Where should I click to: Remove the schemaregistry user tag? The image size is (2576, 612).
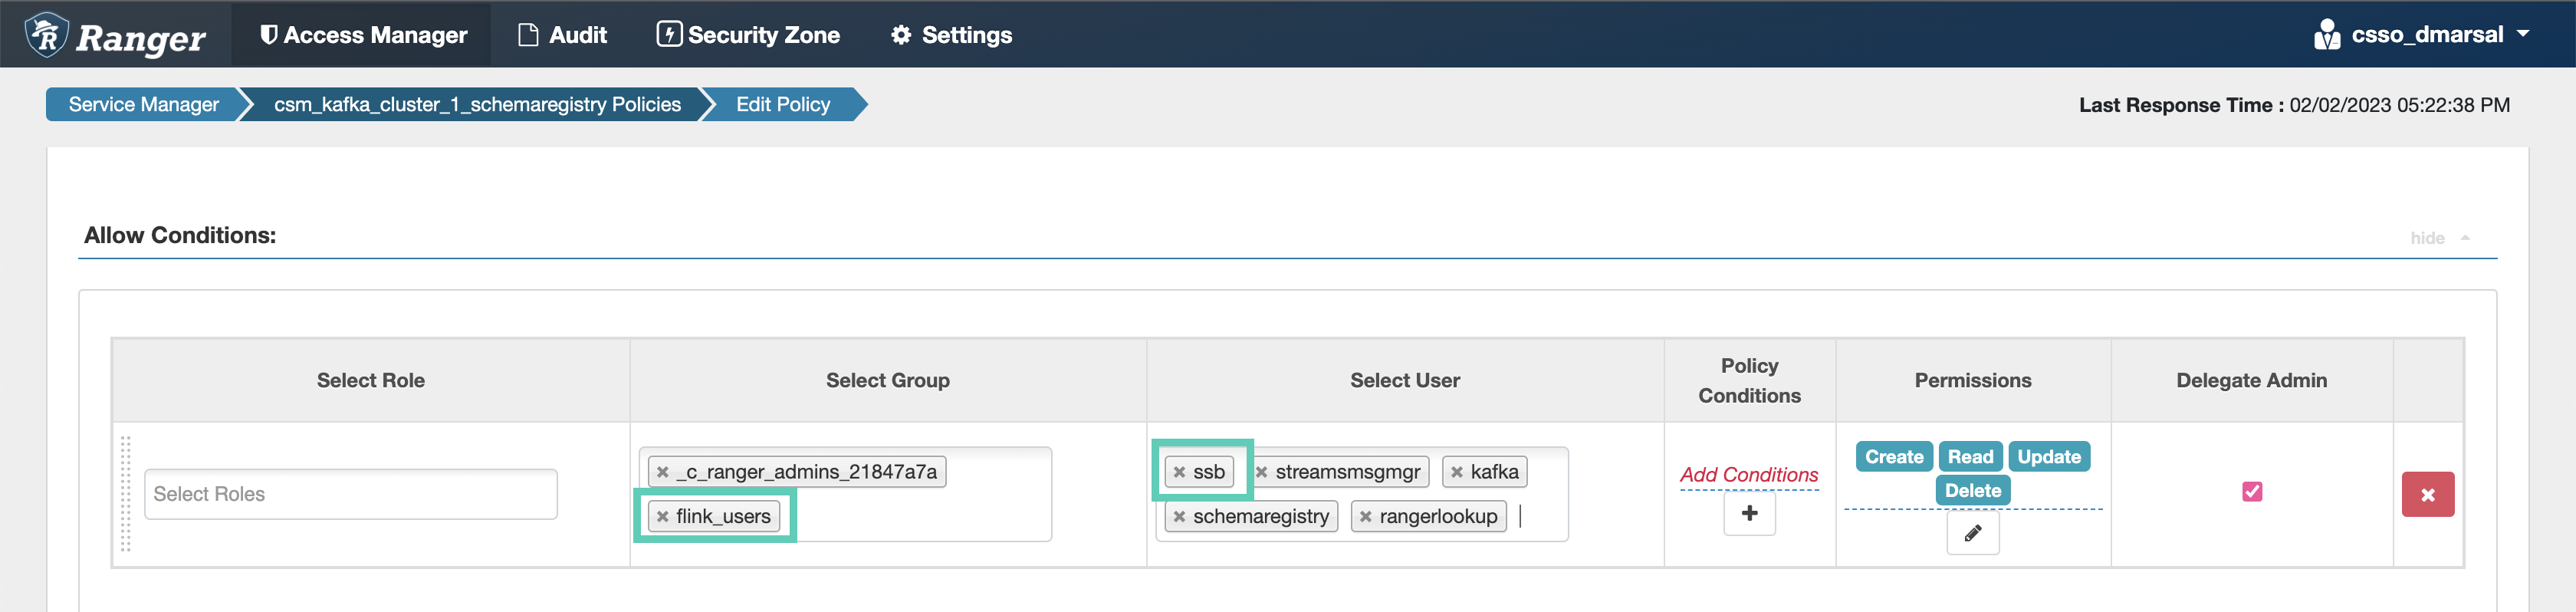[x=1179, y=517]
